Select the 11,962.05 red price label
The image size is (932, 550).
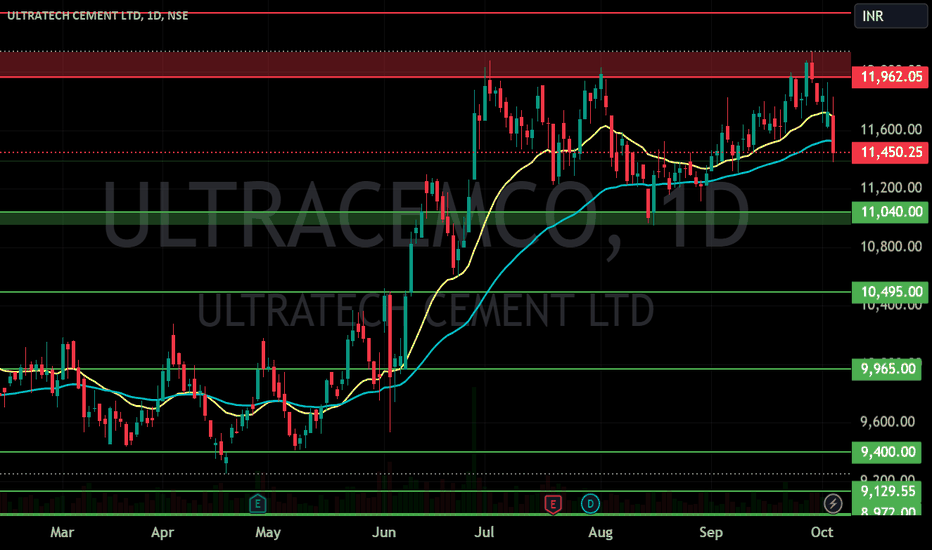[x=890, y=77]
